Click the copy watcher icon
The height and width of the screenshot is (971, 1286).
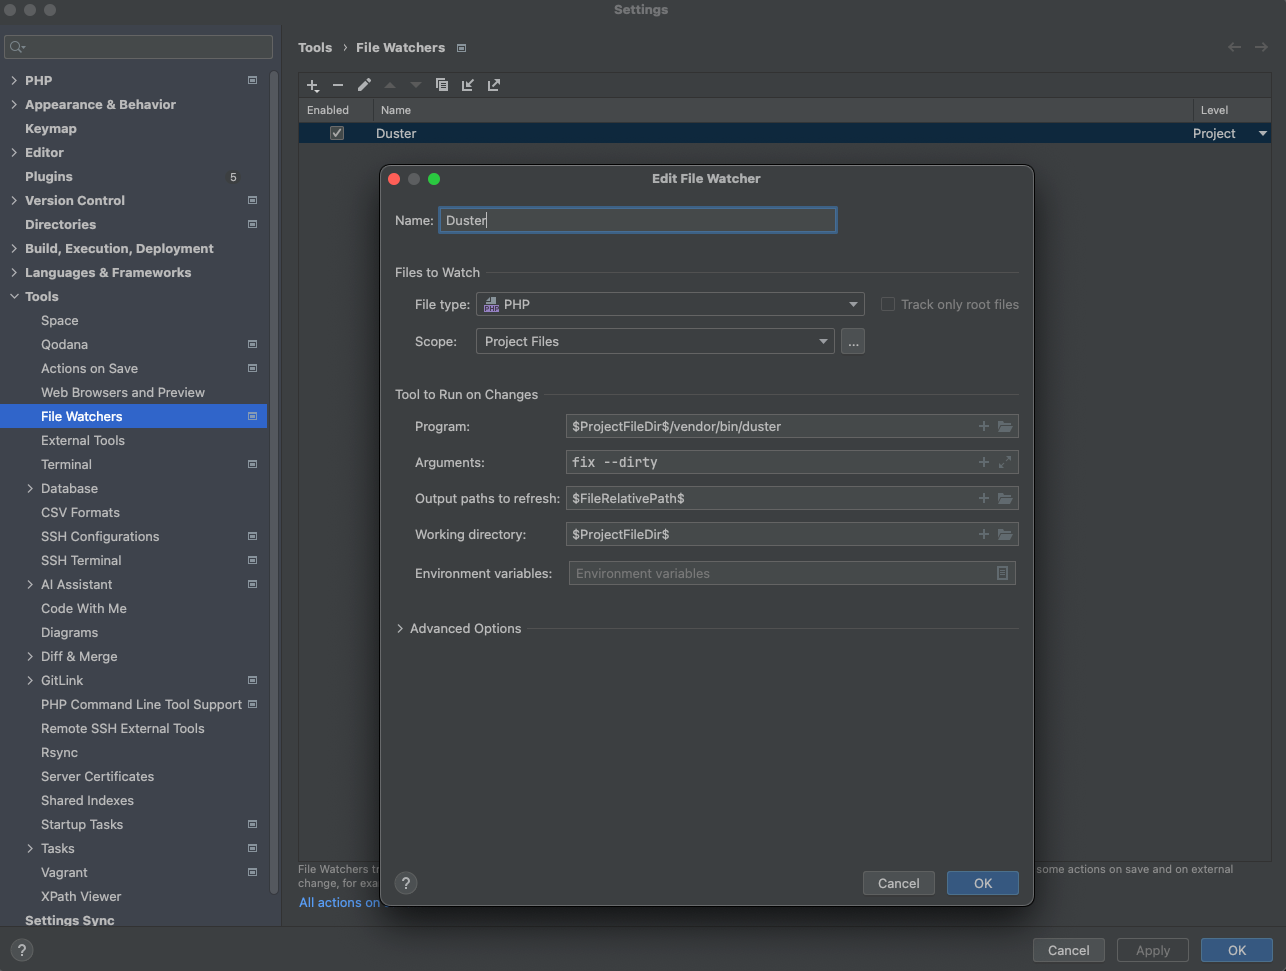tap(442, 85)
